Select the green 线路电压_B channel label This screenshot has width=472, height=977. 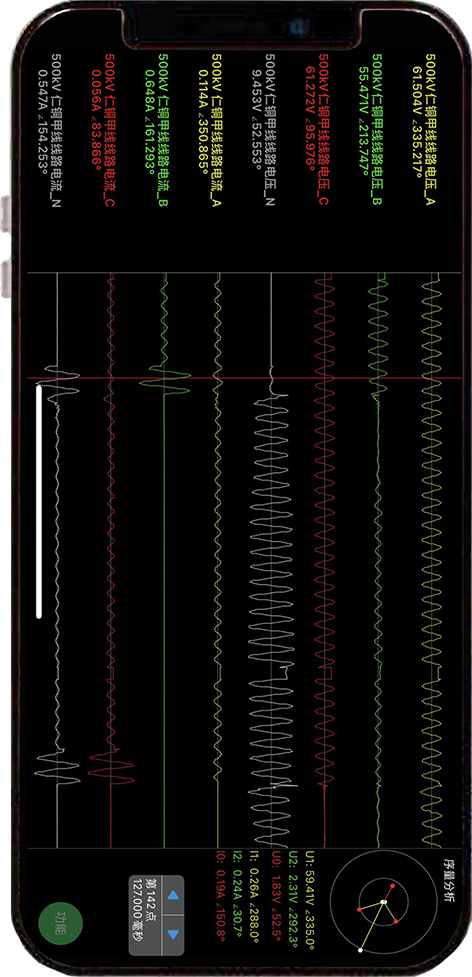coord(377,130)
